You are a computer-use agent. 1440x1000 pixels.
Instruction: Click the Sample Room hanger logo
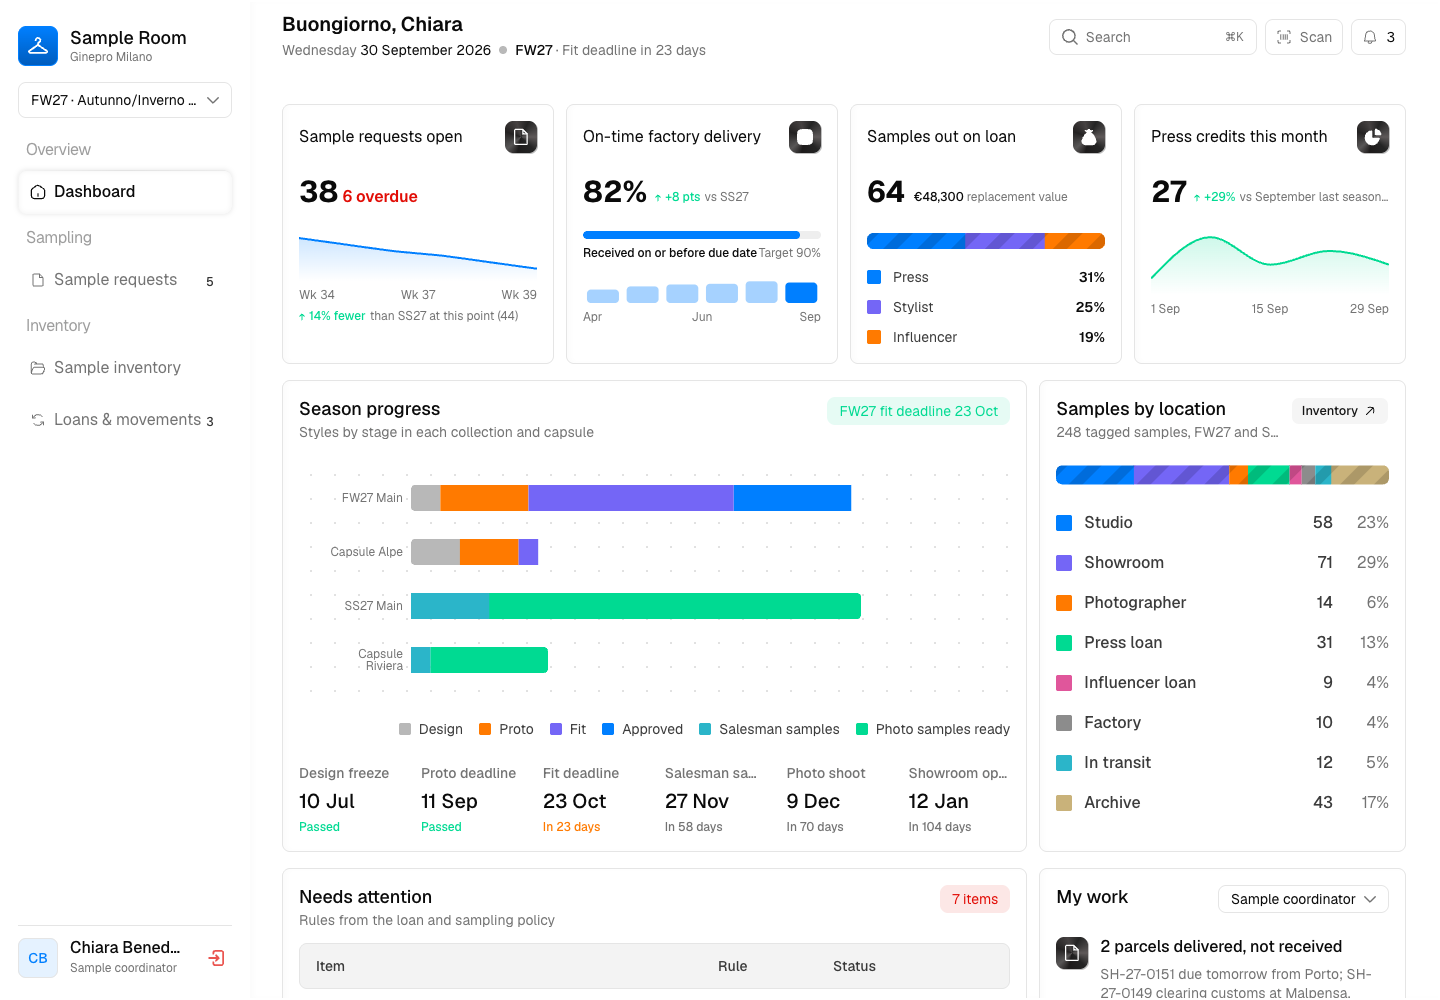point(38,46)
